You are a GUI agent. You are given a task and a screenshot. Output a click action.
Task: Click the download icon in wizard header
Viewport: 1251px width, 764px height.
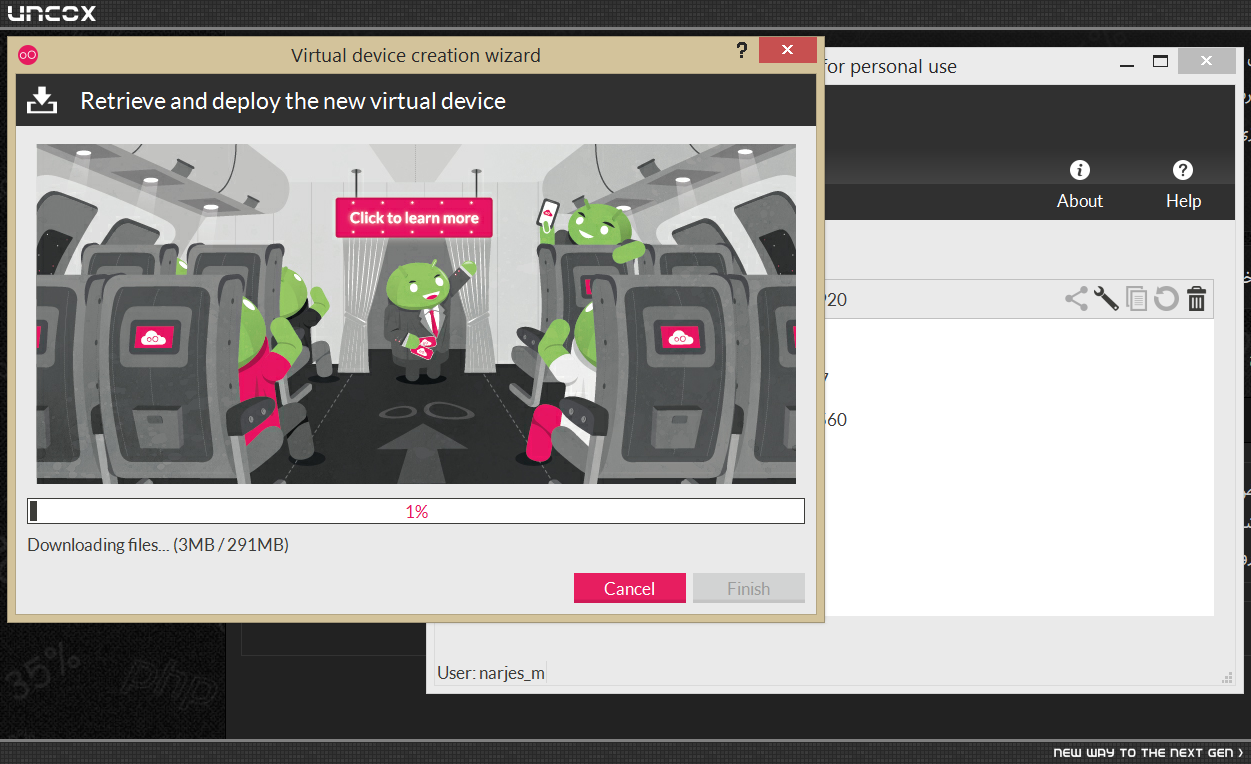42,100
